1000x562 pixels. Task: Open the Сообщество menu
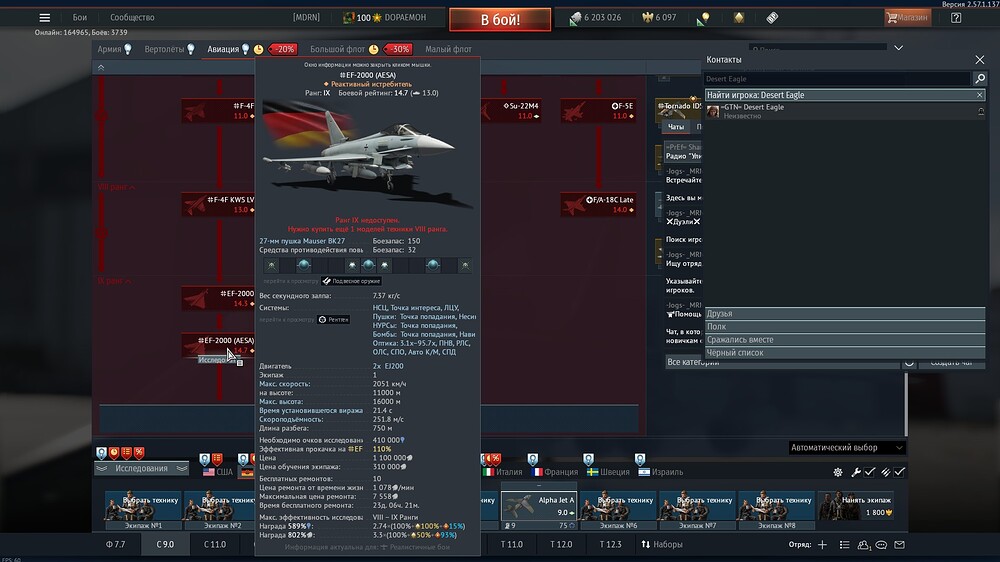click(x=132, y=18)
